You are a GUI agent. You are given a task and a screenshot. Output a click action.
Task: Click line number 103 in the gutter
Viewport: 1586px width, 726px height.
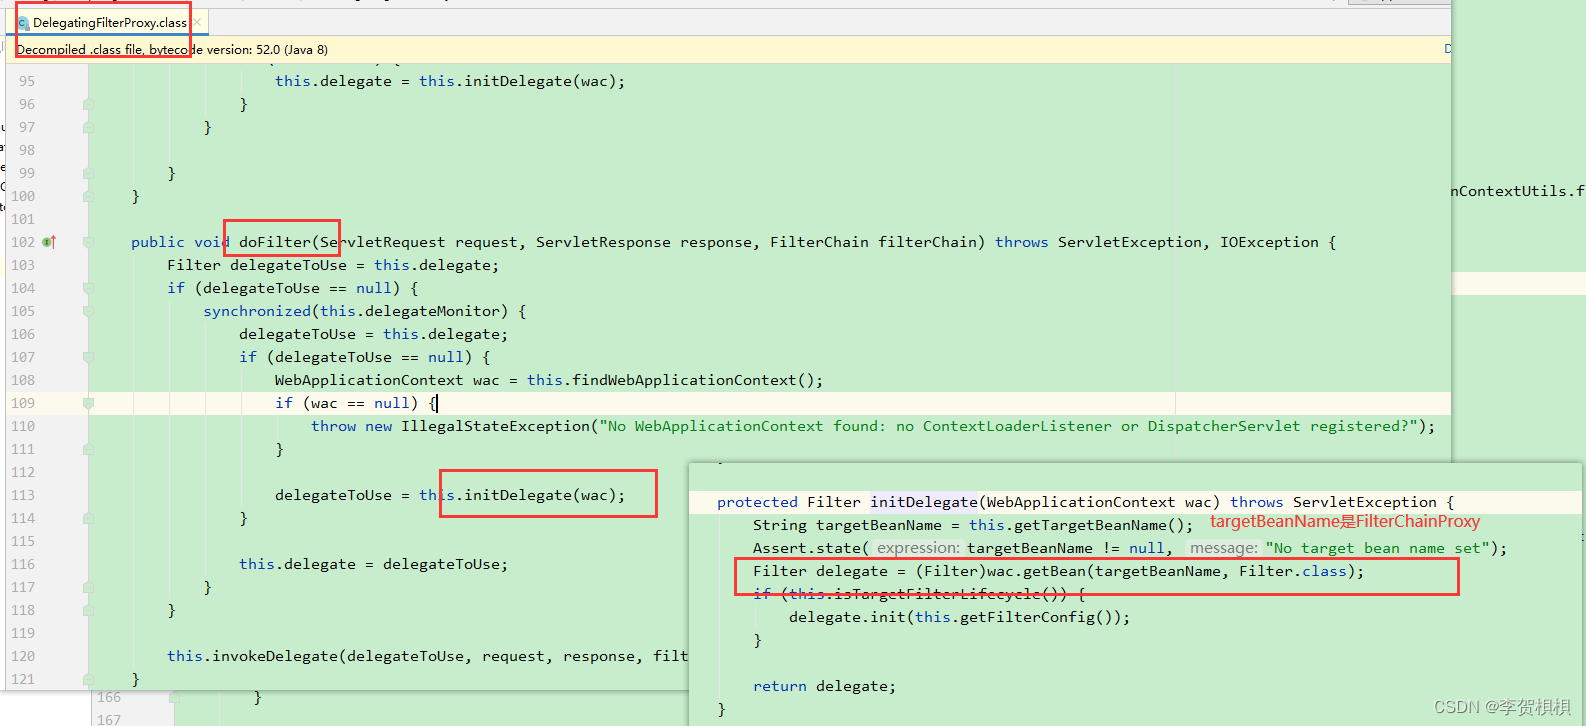coord(22,265)
